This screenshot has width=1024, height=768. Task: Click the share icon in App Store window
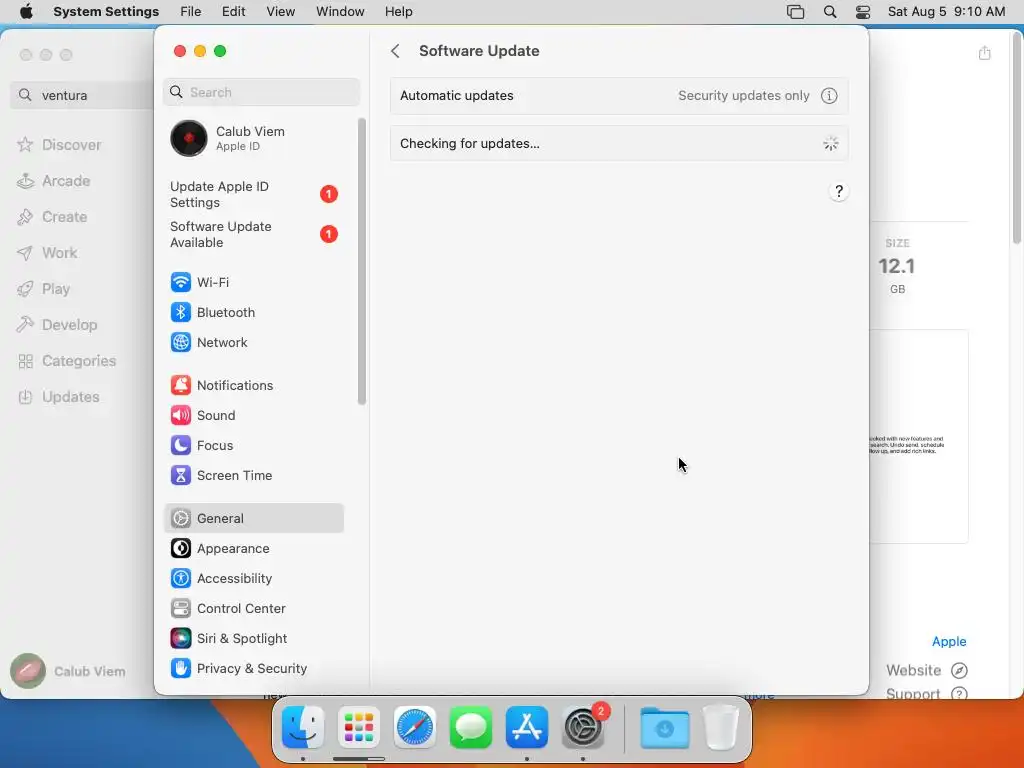985,53
